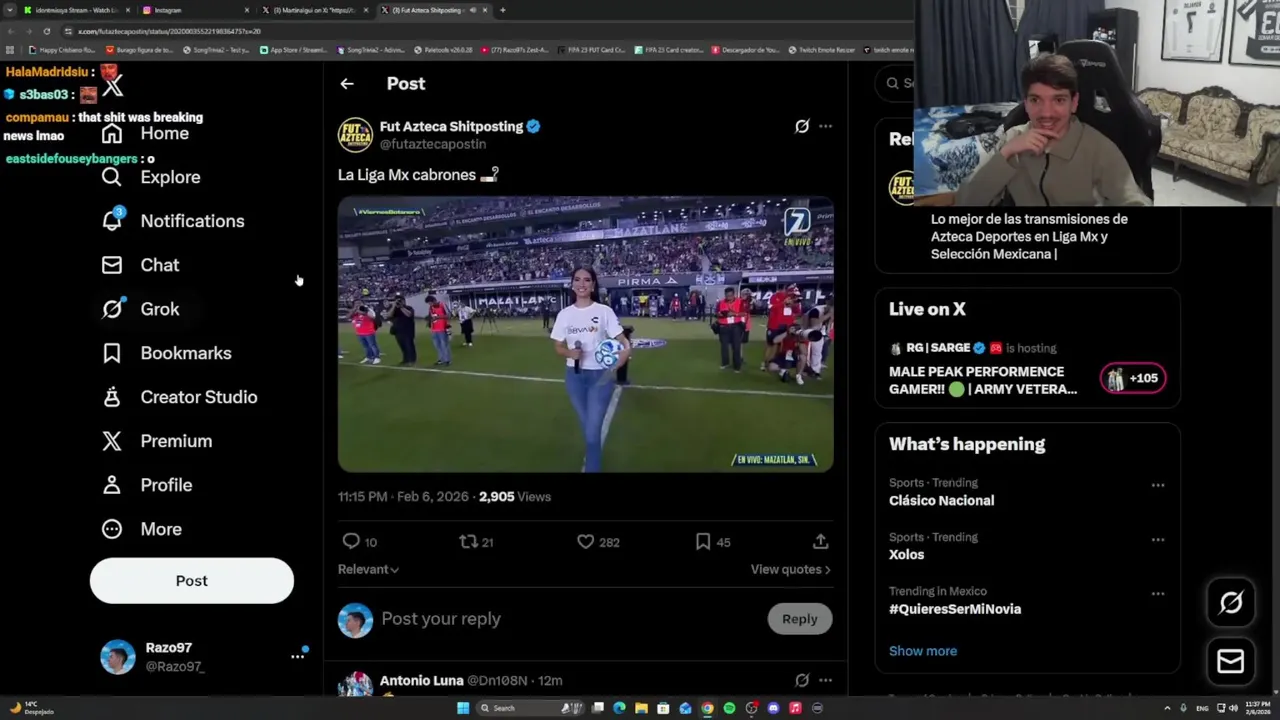
Task: Open Discord from the taskbar
Action: tap(773, 708)
